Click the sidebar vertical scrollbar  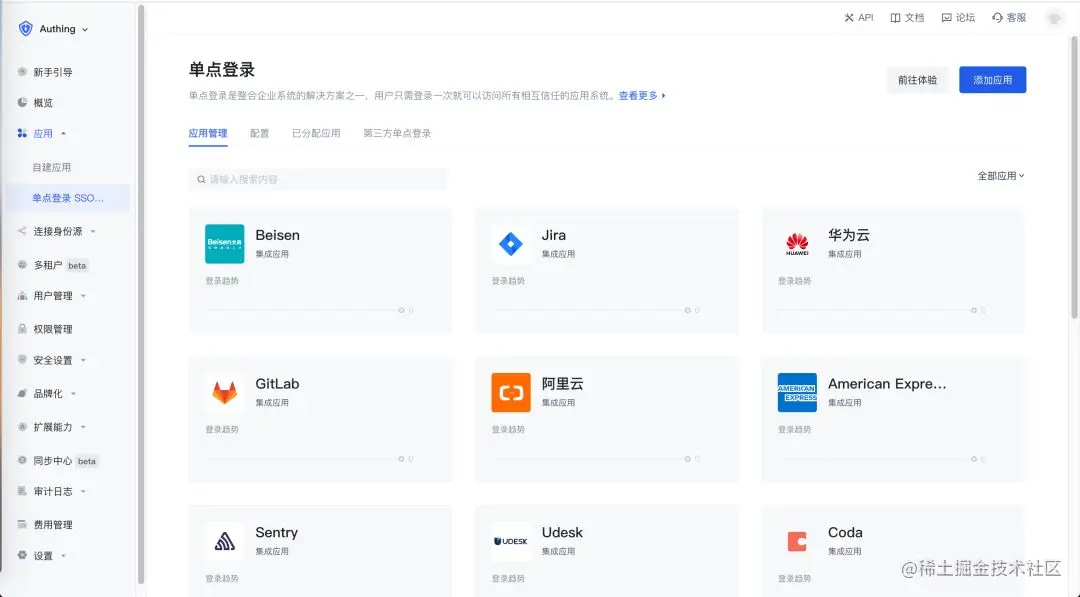click(141, 295)
